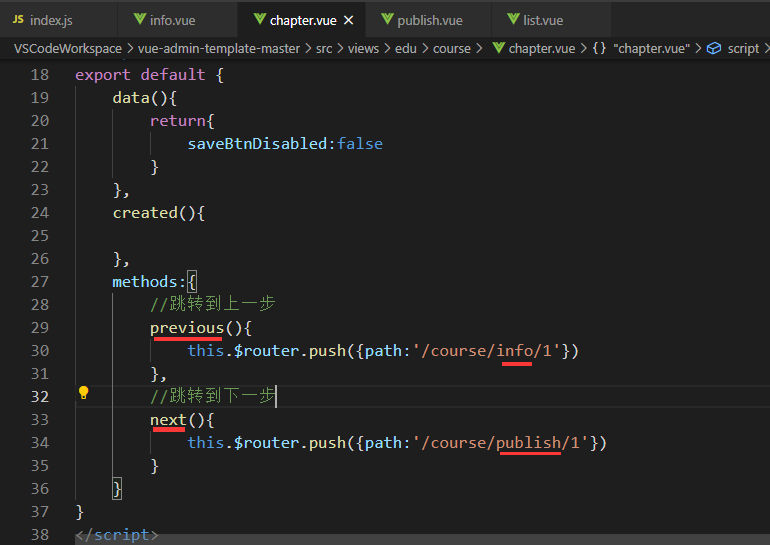Screen dimensions: 770x545
Task: Click the closing bracket on line 36
Action: pos(117,489)
